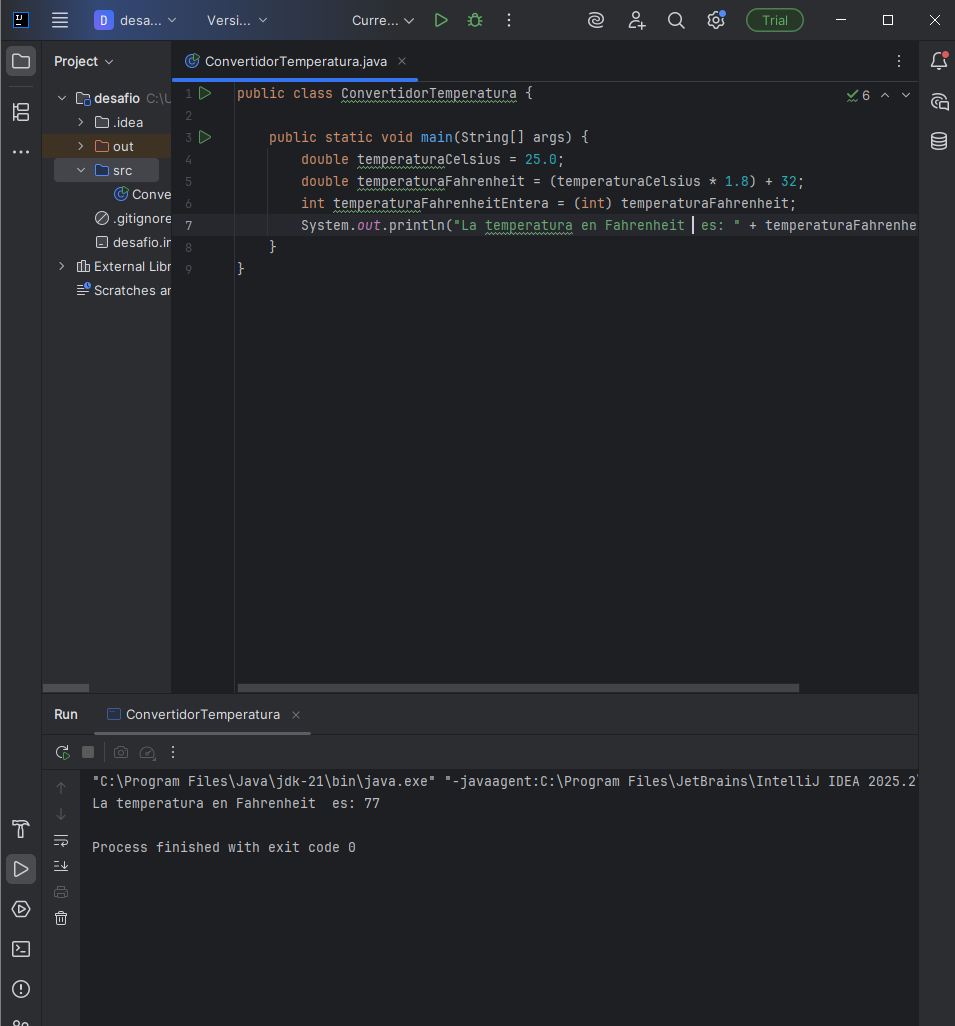Open the Problems tool window icon
This screenshot has width=955, height=1026.
(x=21, y=989)
